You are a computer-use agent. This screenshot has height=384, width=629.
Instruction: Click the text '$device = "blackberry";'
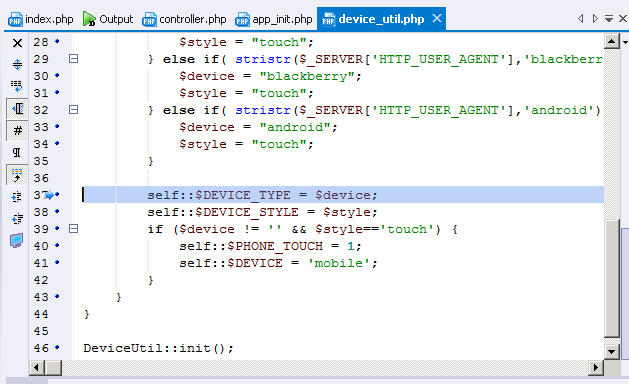tap(270, 76)
